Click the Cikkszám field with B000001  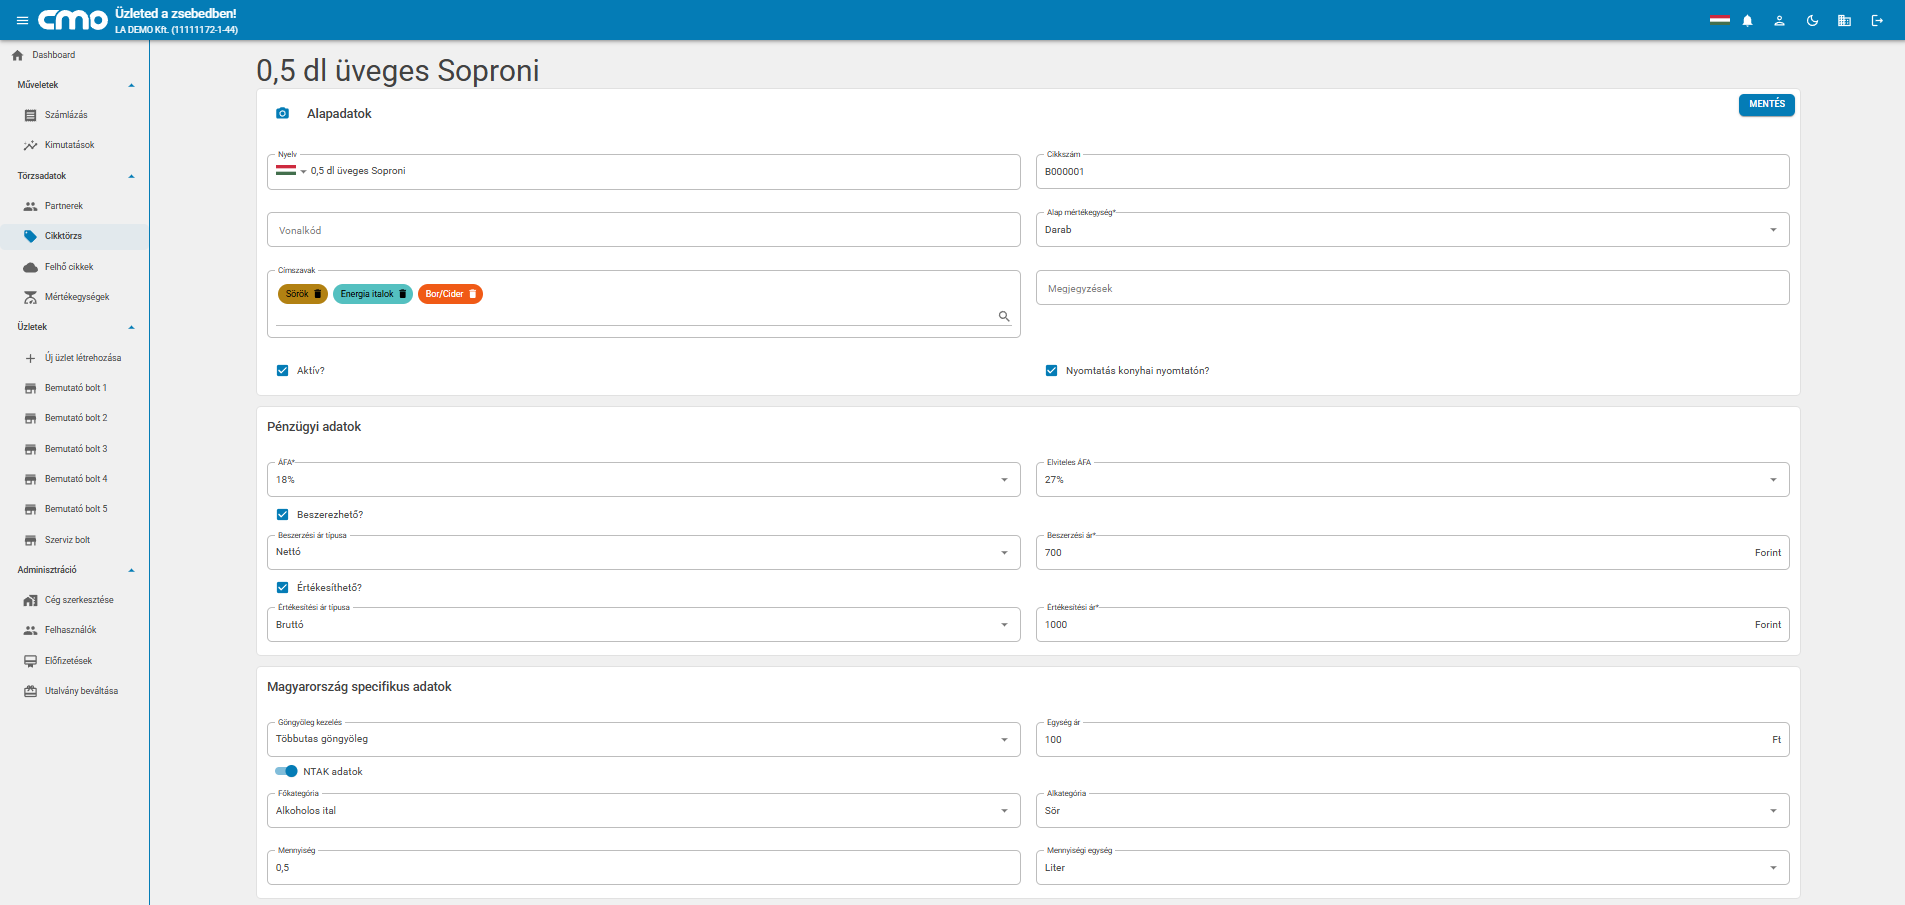(x=1412, y=172)
